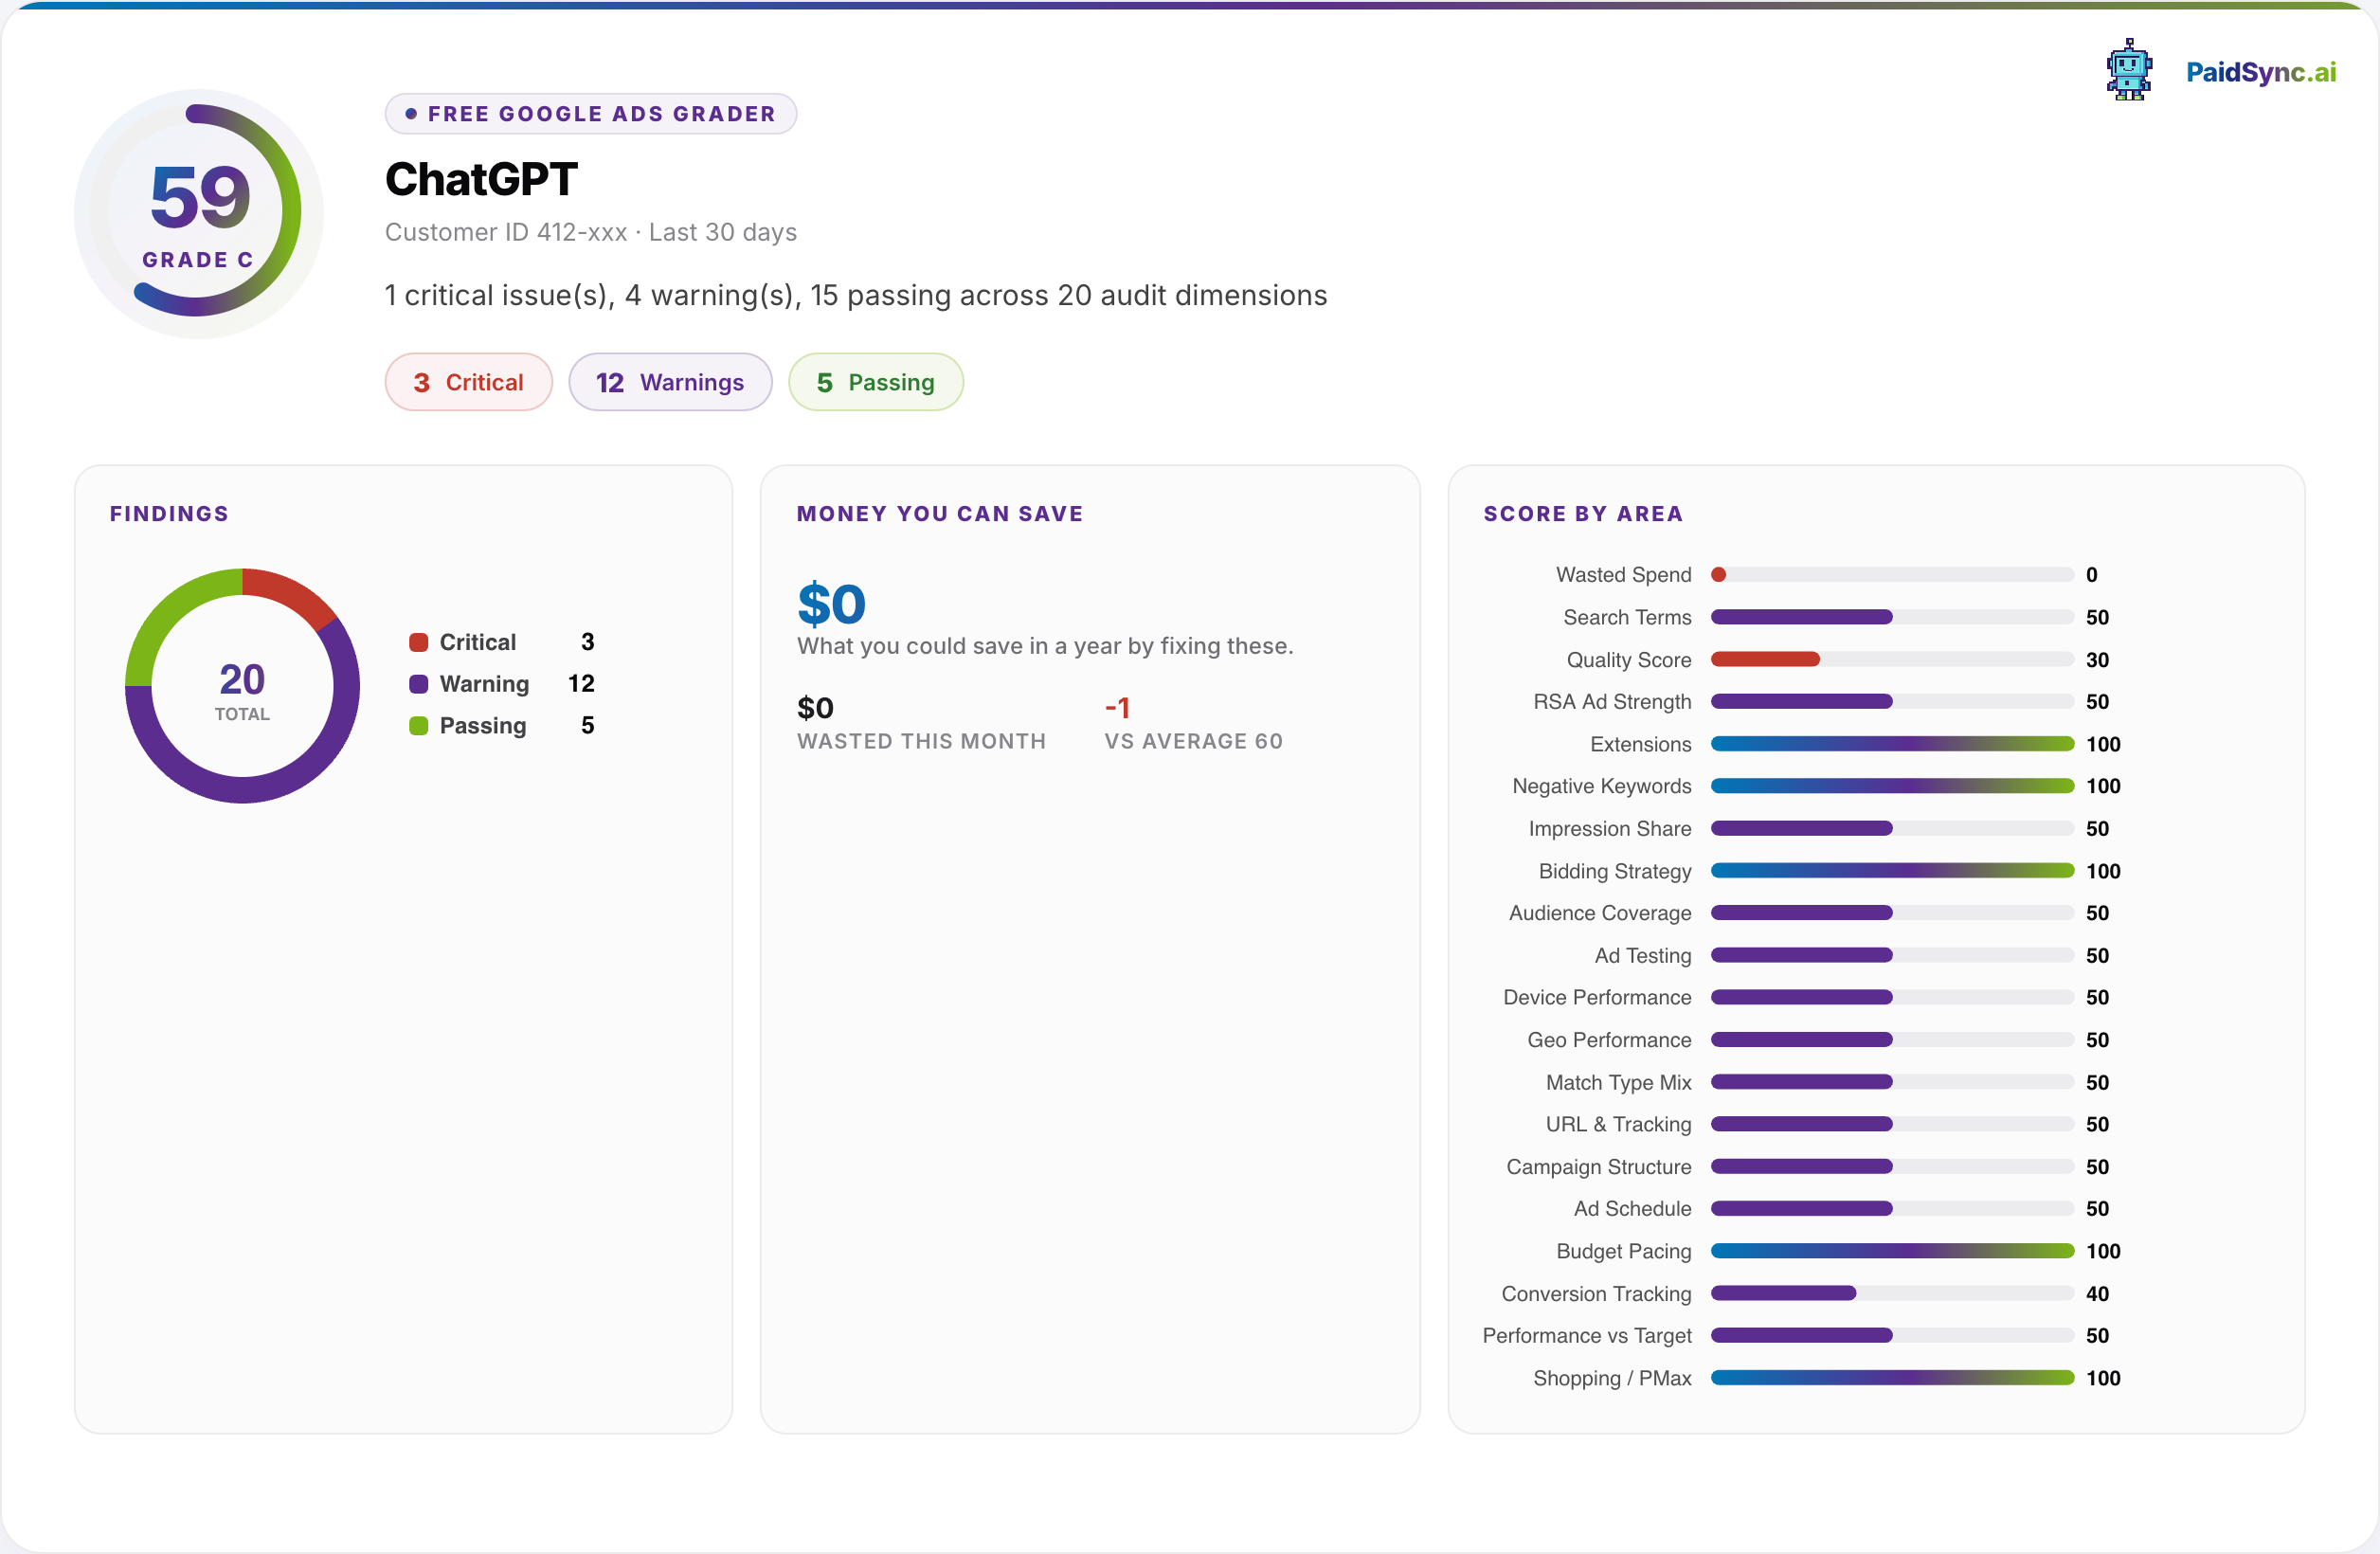
Task: Click the URL & Tracking score bar
Action: click(1892, 1124)
